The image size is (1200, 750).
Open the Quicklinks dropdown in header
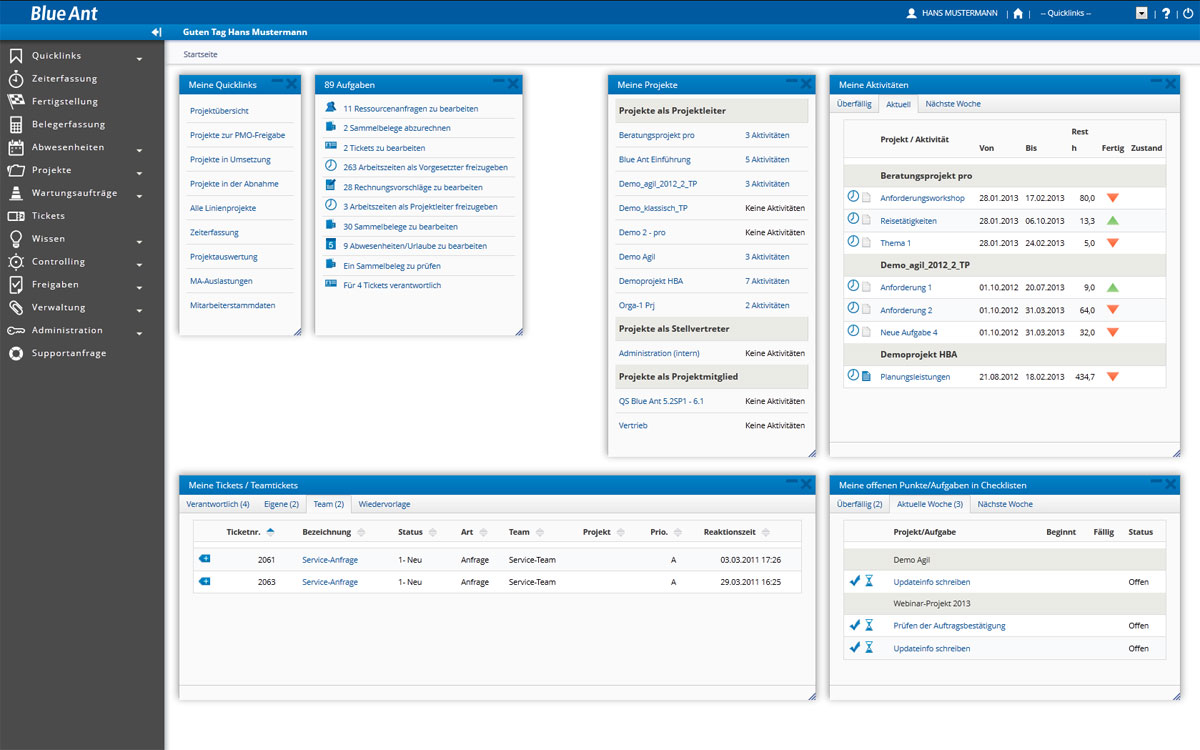1141,14
